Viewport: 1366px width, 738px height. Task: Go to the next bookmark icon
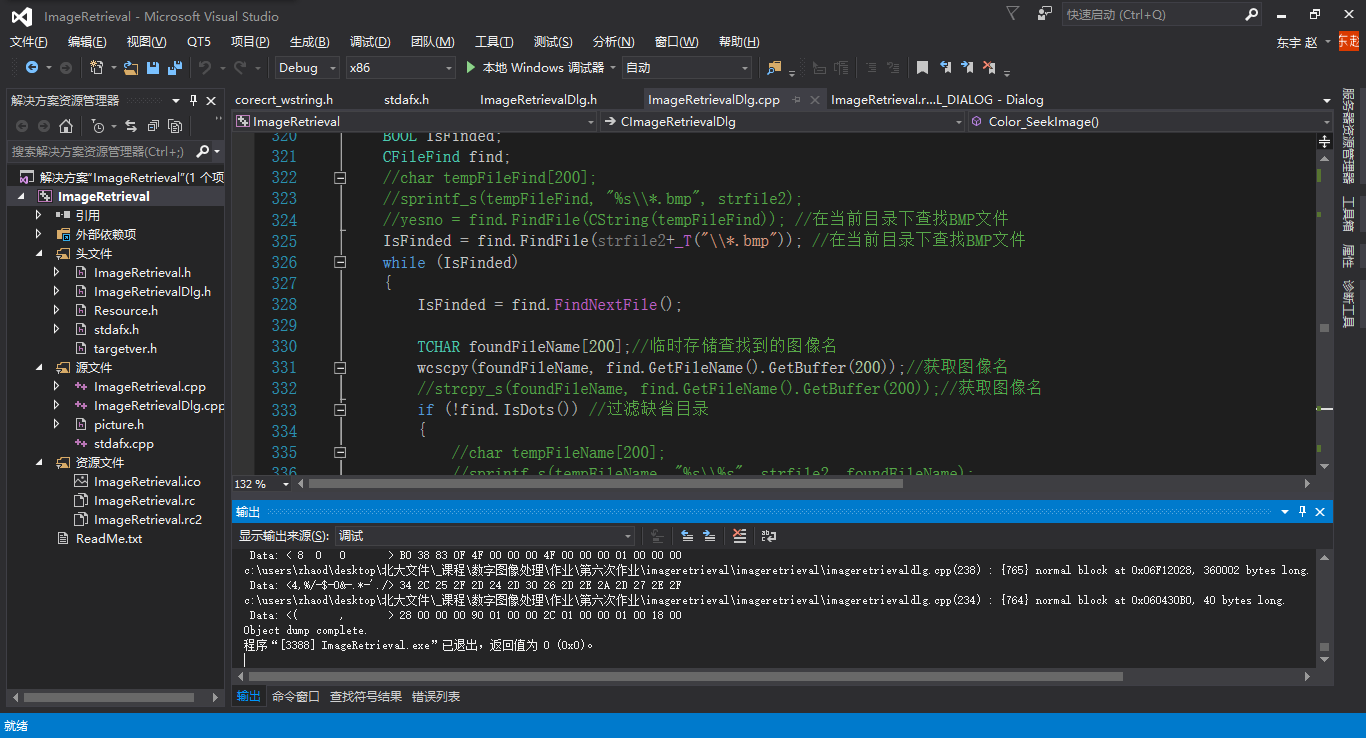967,67
